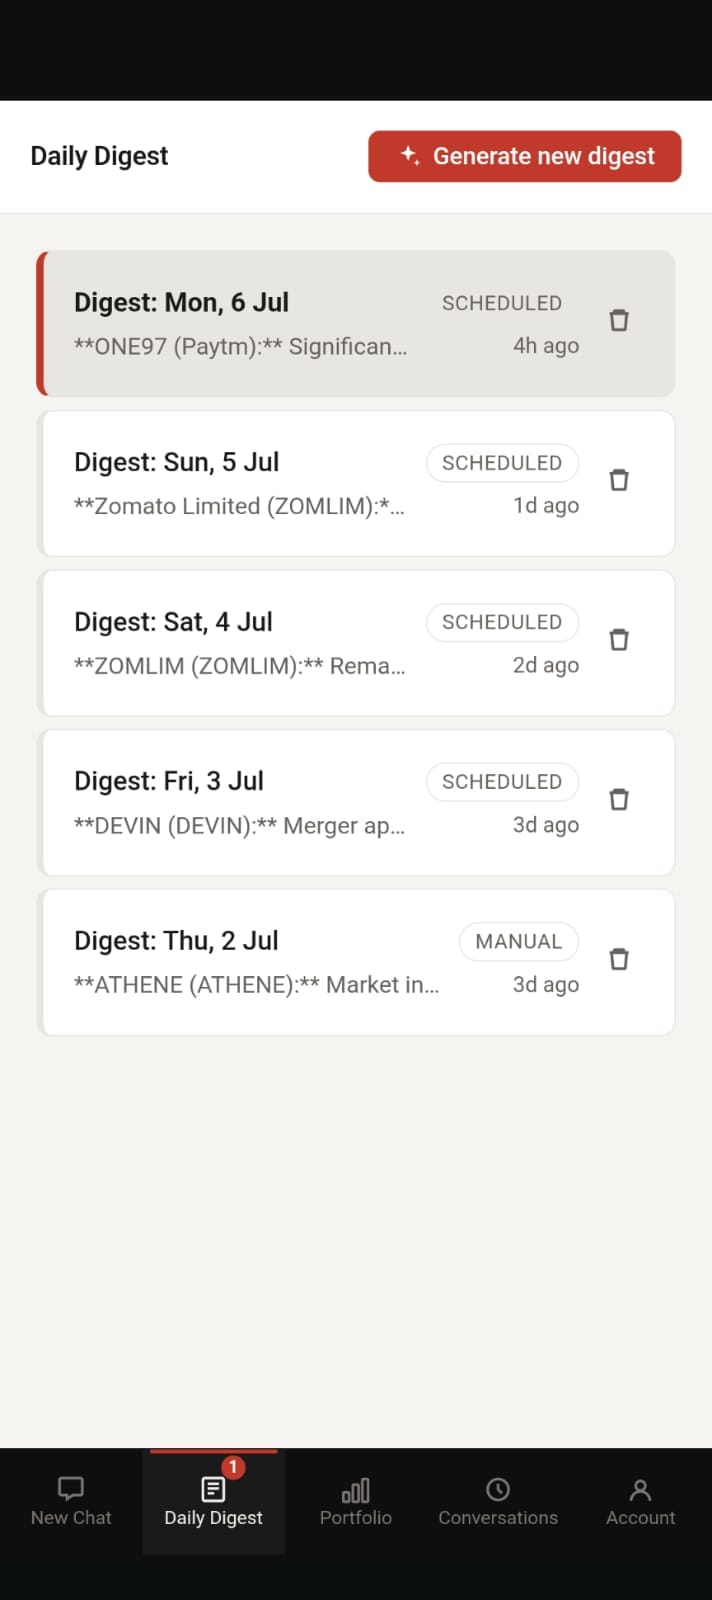View the Sat, 4 Jul digest entry
Viewport: 712px width, 1600px height.
pyautogui.click(x=356, y=643)
